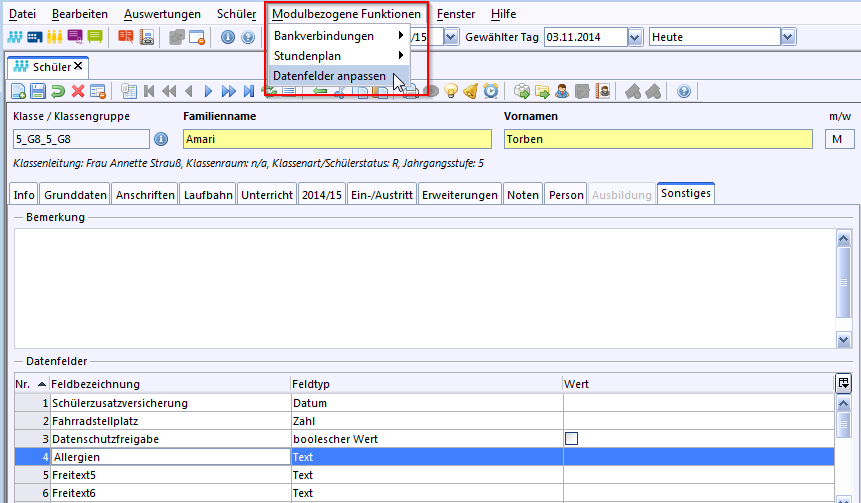861x503 pixels.
Task: Close the Schüler document tab
Action: coord(79,66)
